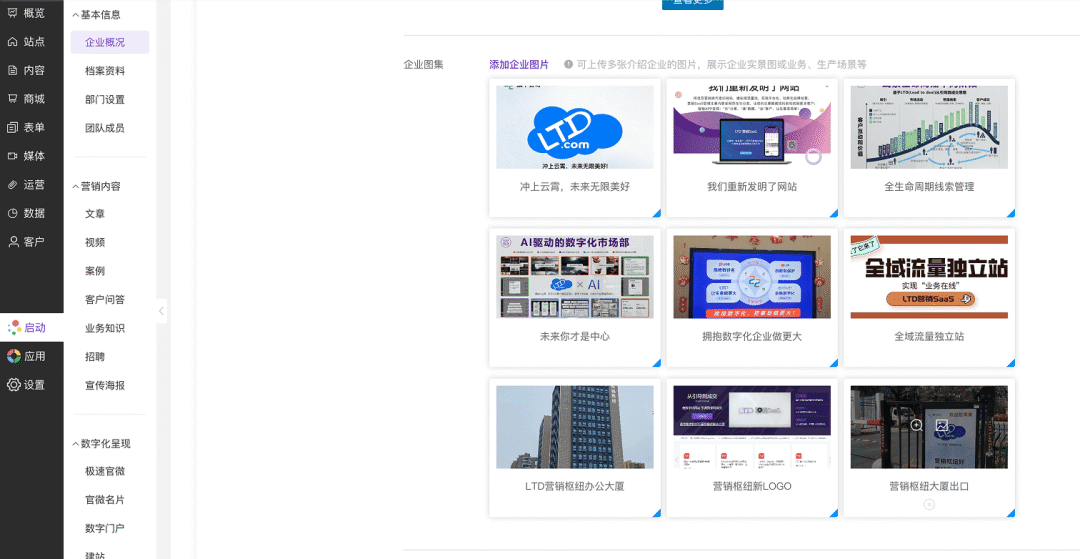
Task: Click the 站点 home icon
Action: point(12,41)
